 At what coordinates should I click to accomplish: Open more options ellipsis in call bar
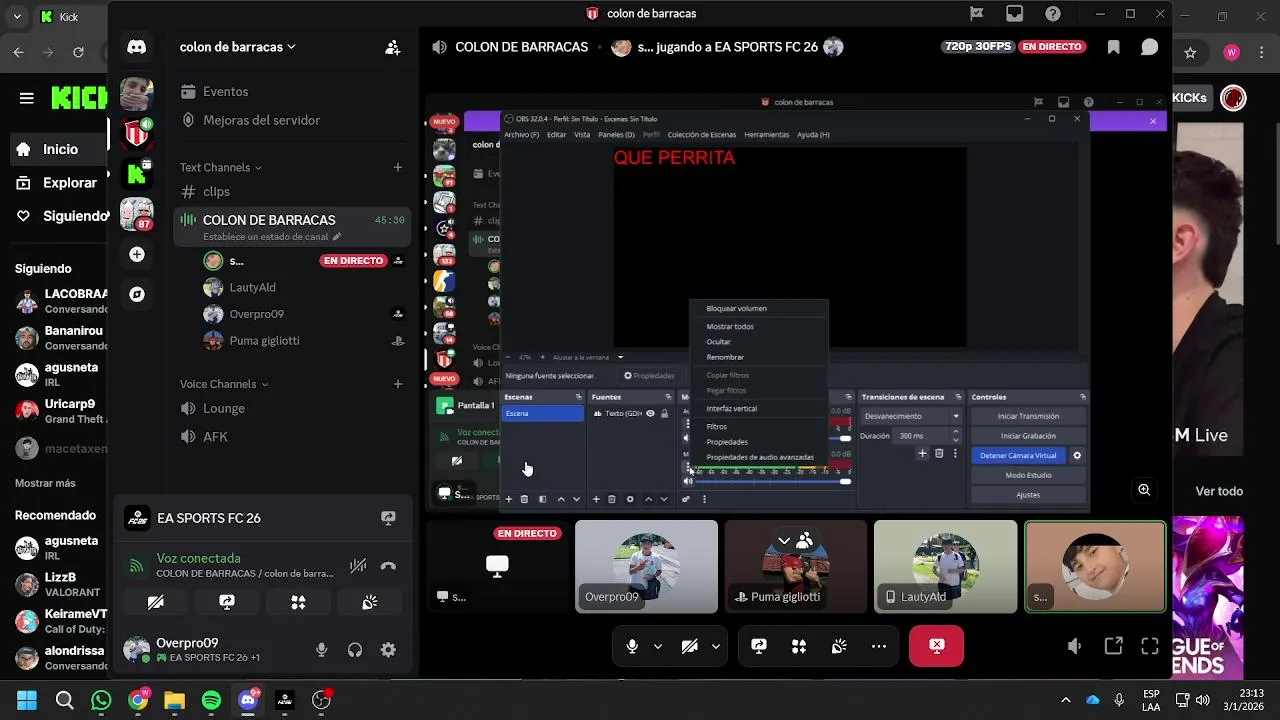tap(879, 646)
